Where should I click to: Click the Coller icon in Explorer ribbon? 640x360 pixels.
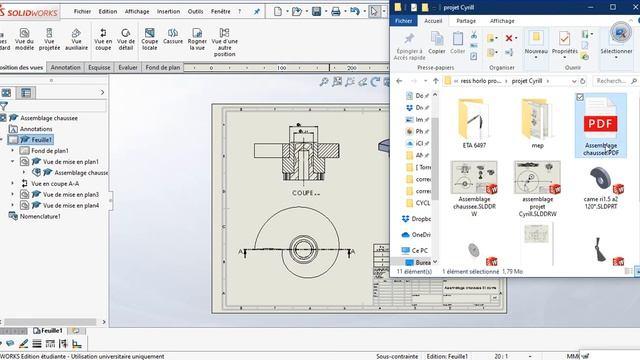coord(458,43)
